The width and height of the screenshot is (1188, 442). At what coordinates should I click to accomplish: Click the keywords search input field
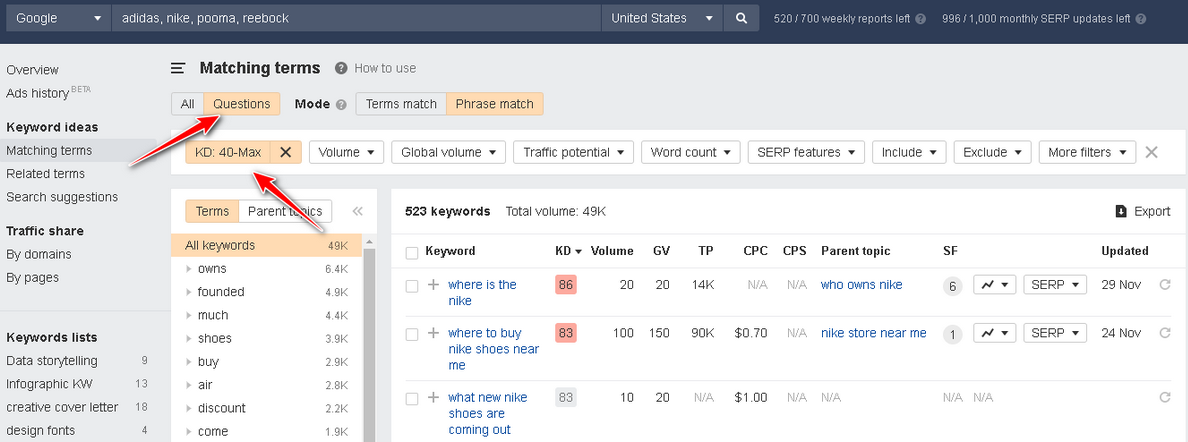[356, 18]
